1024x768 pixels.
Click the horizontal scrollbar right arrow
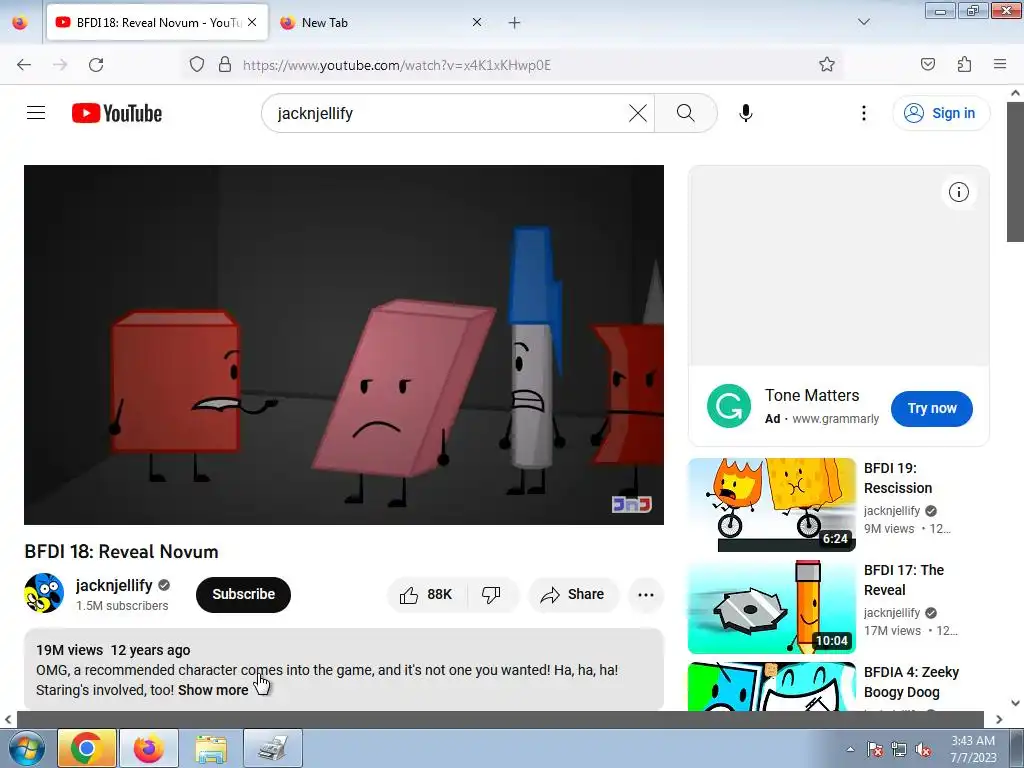point(999,720)
